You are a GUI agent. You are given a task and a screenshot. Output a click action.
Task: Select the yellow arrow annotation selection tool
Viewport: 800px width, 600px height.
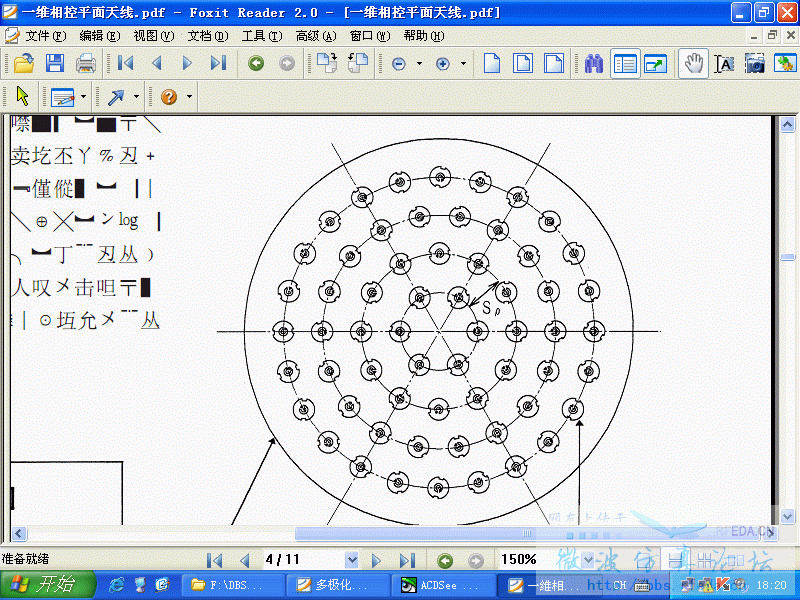22,96
